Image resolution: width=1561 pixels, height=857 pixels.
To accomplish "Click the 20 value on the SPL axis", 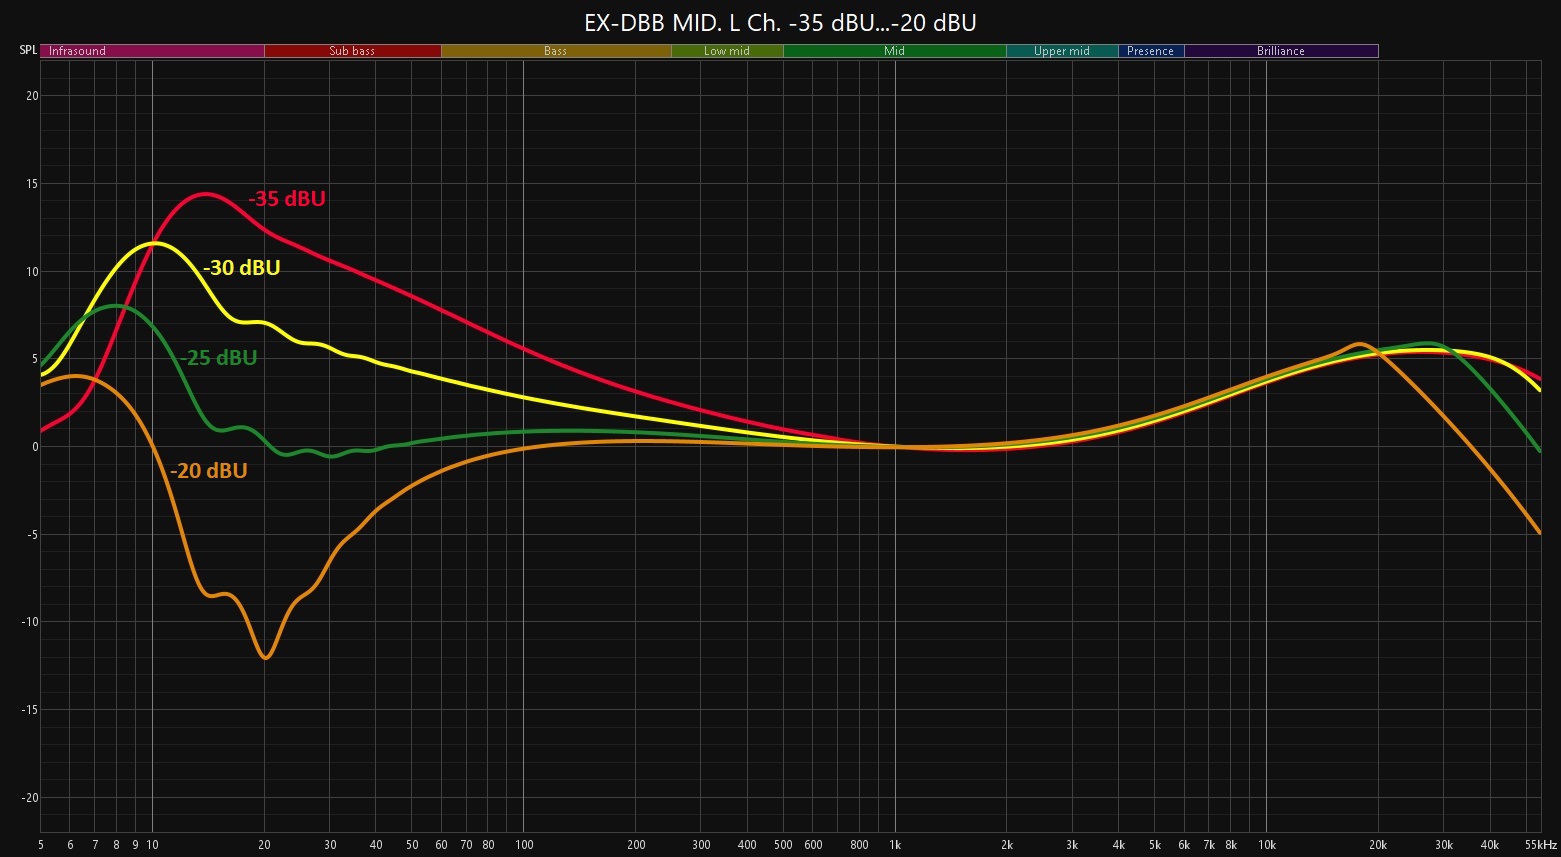I will pyautogui.click(x=32, y=96).
